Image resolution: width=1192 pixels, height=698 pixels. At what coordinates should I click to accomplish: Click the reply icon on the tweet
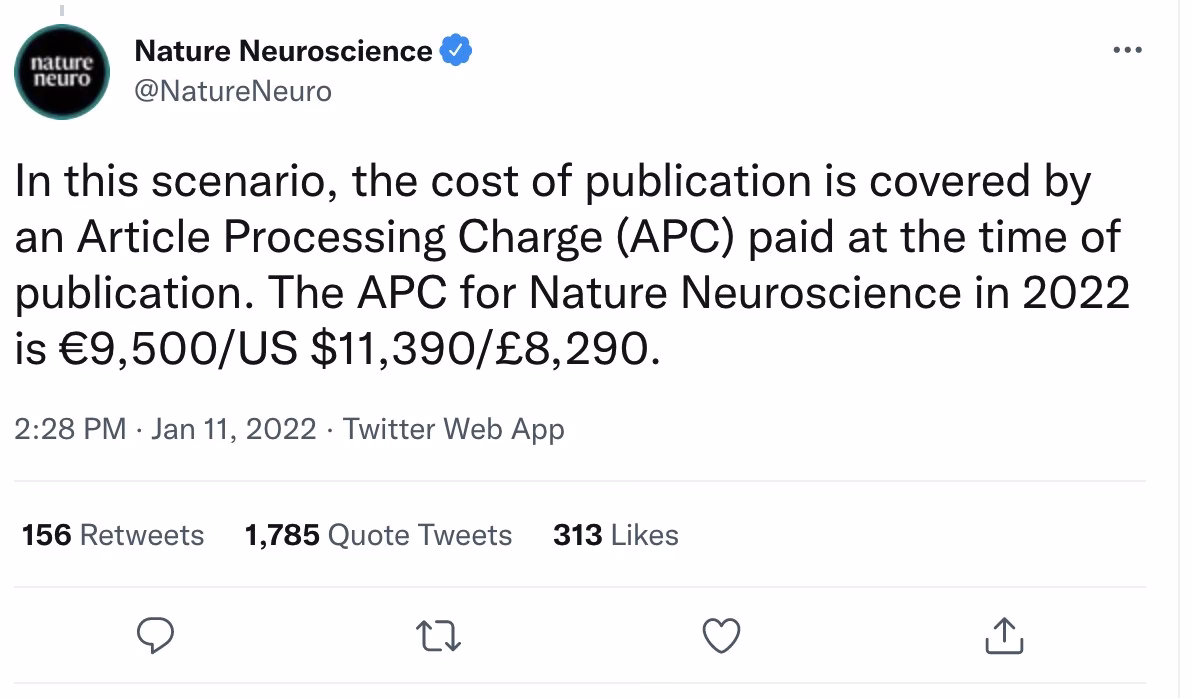(x=157, y=635)
